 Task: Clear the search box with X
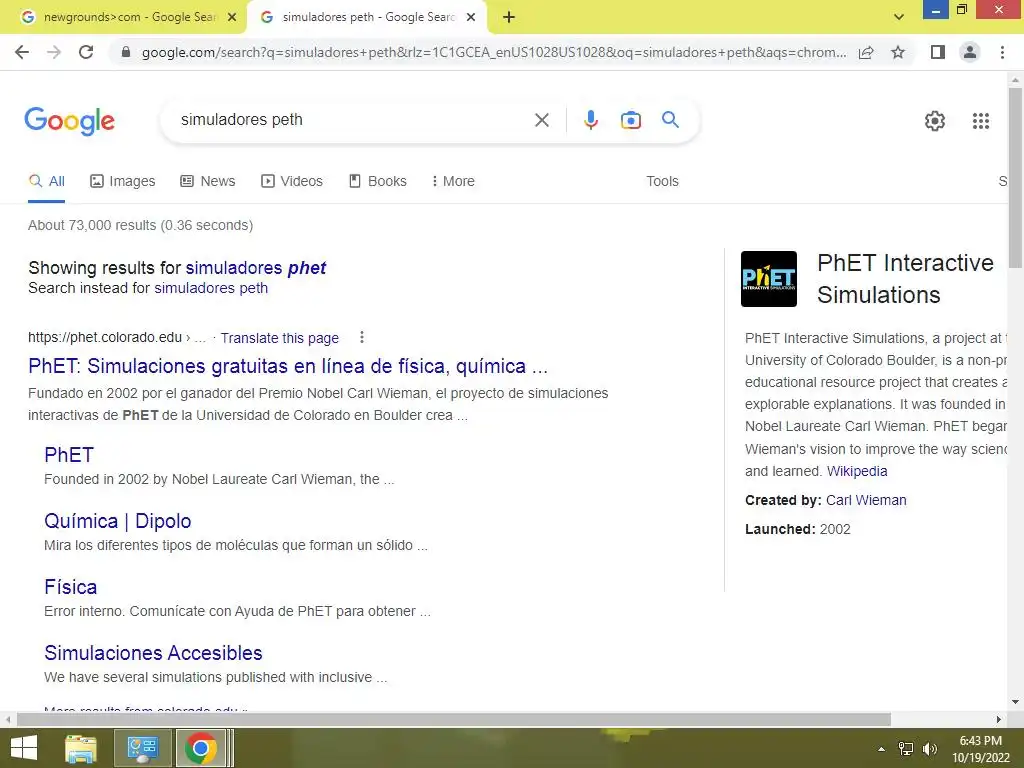pyautogui.click(x=541, y=120)
